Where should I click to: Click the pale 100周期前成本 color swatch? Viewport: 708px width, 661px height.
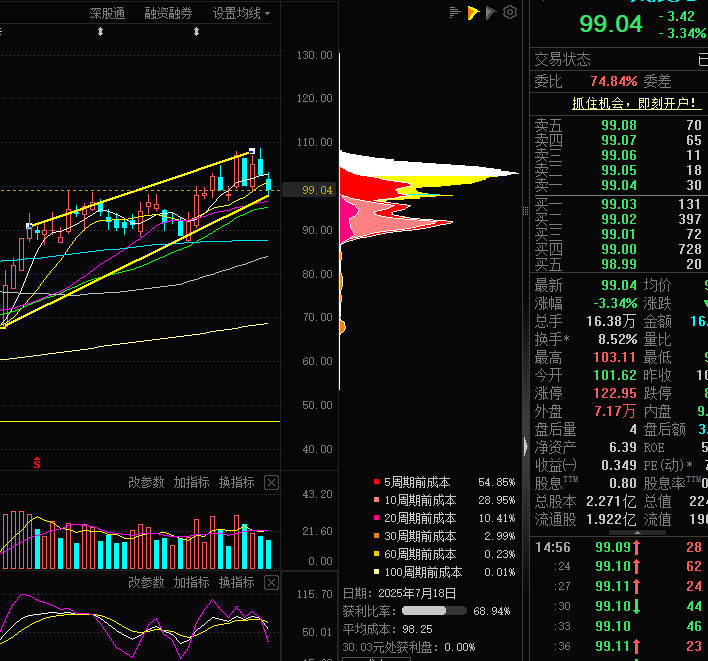pos(376,572)
